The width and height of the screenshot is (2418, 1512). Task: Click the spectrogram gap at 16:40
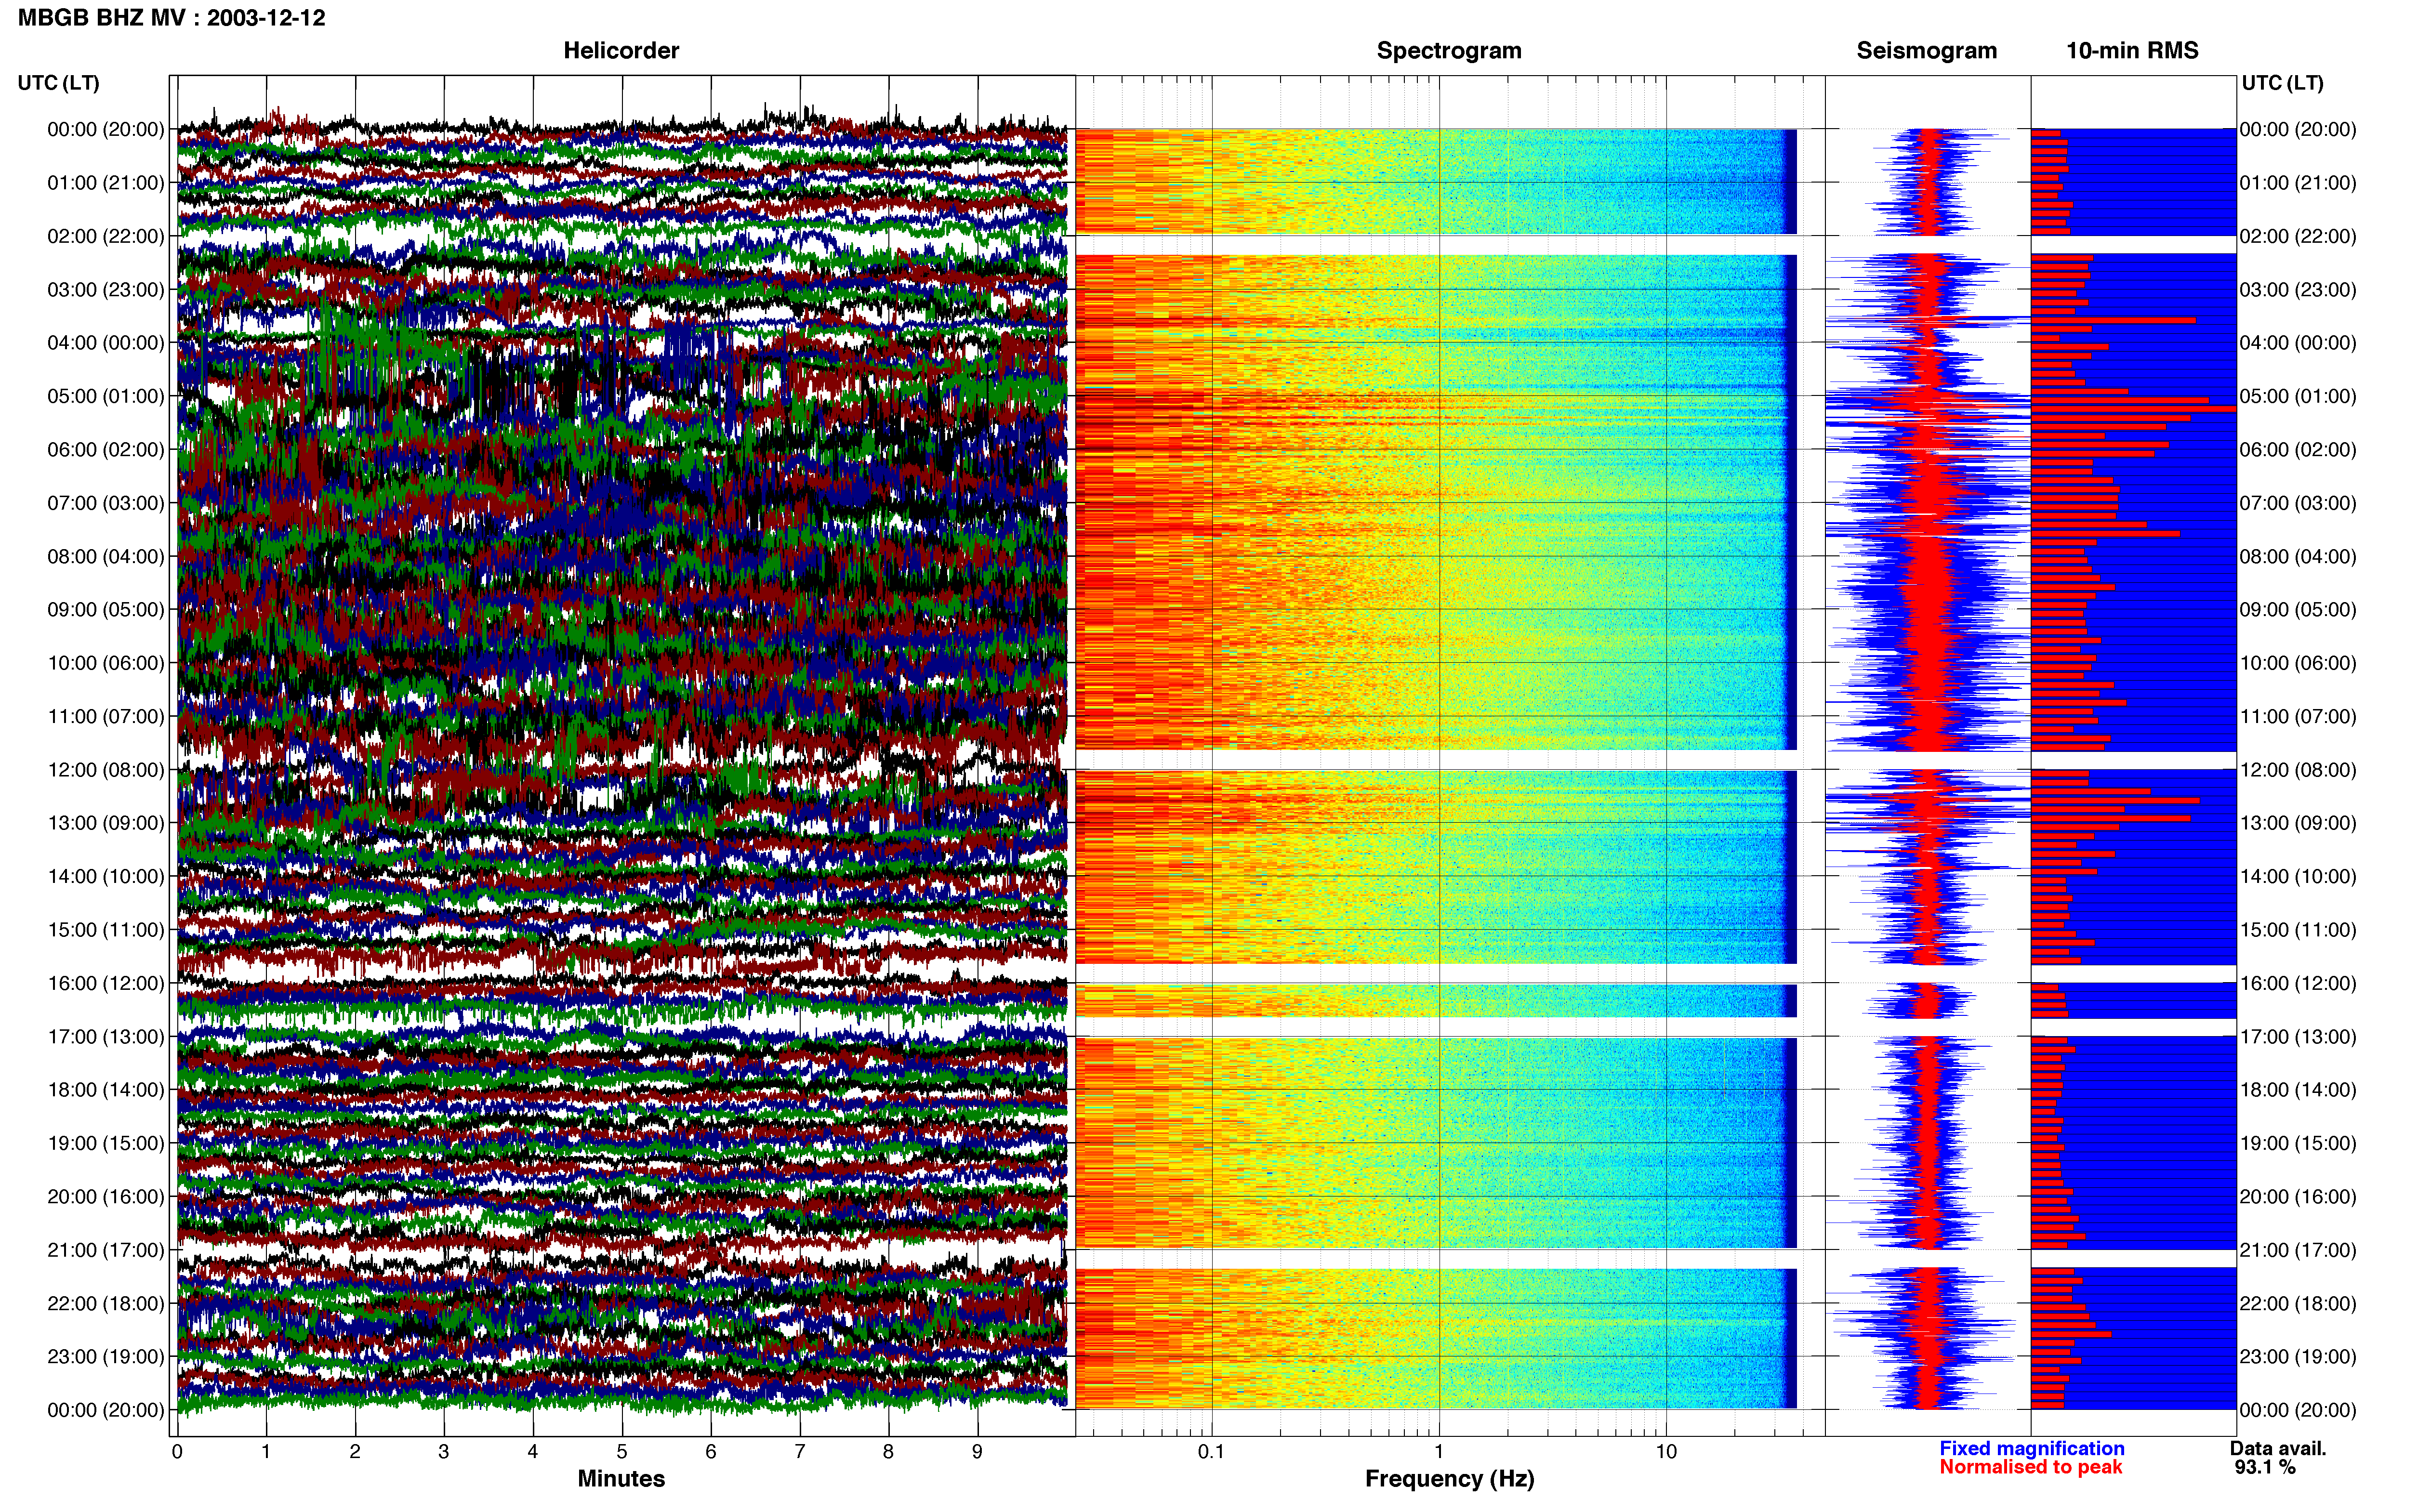pyautogui.click(x=1436, y=1027)
